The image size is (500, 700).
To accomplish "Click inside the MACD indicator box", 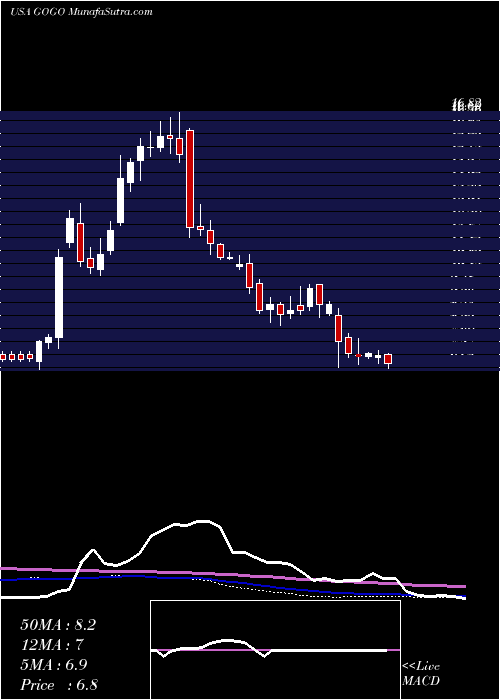I will coord(275,650).
